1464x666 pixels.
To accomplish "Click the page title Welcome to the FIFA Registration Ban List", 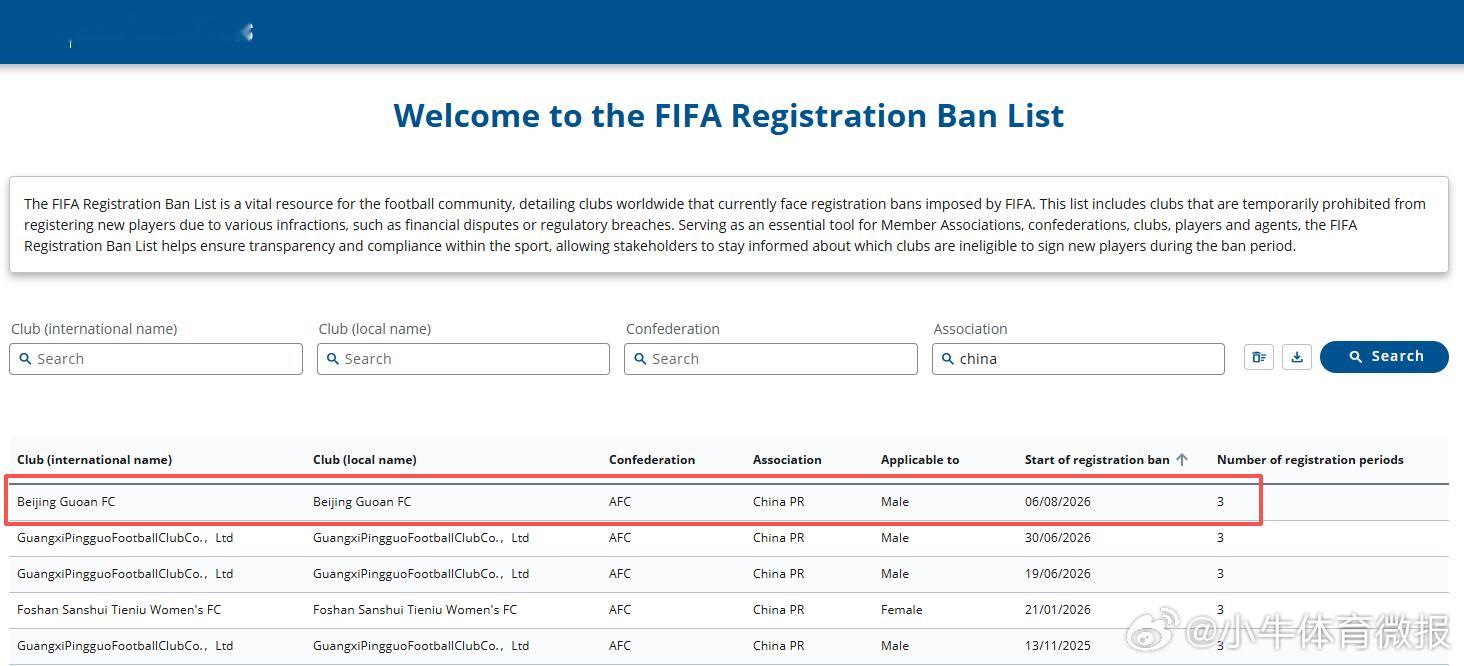I will (x=729, y=115).
